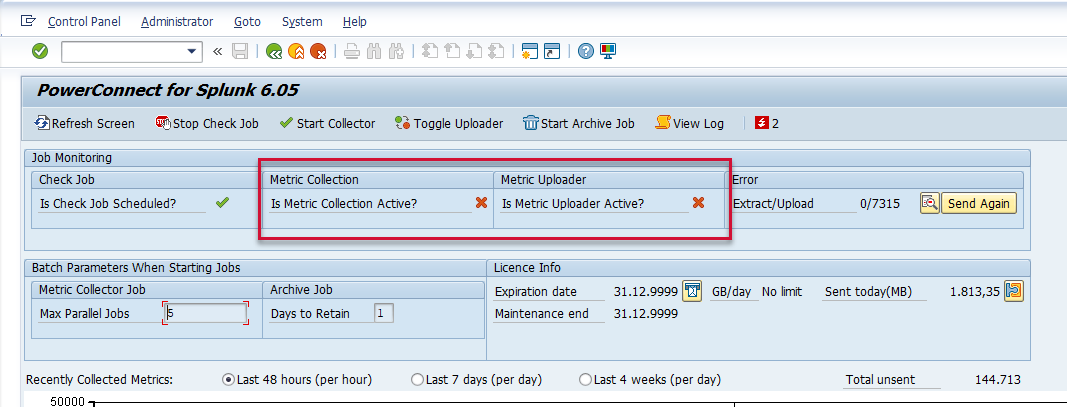Select Last 7 days (per day) option
Screen dimensions: 1067x407
tap(417, 380)
